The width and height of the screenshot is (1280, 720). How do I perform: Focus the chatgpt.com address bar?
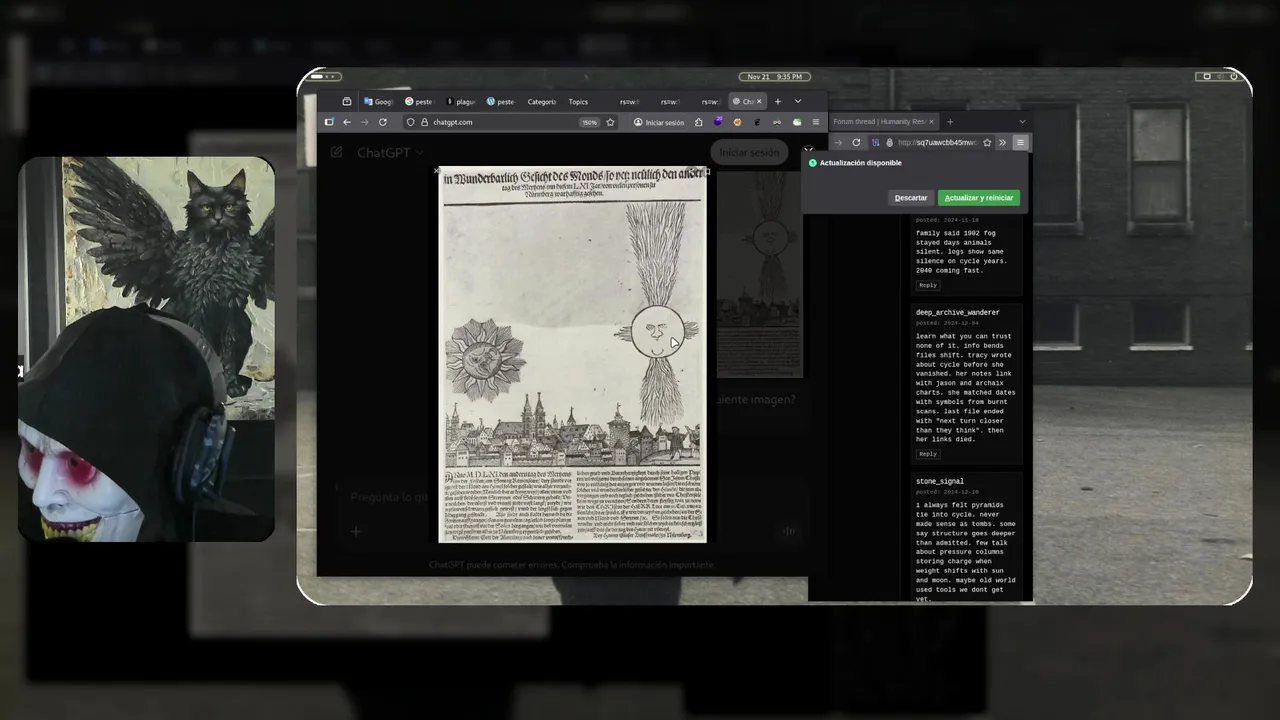click(x=510, y=122)
